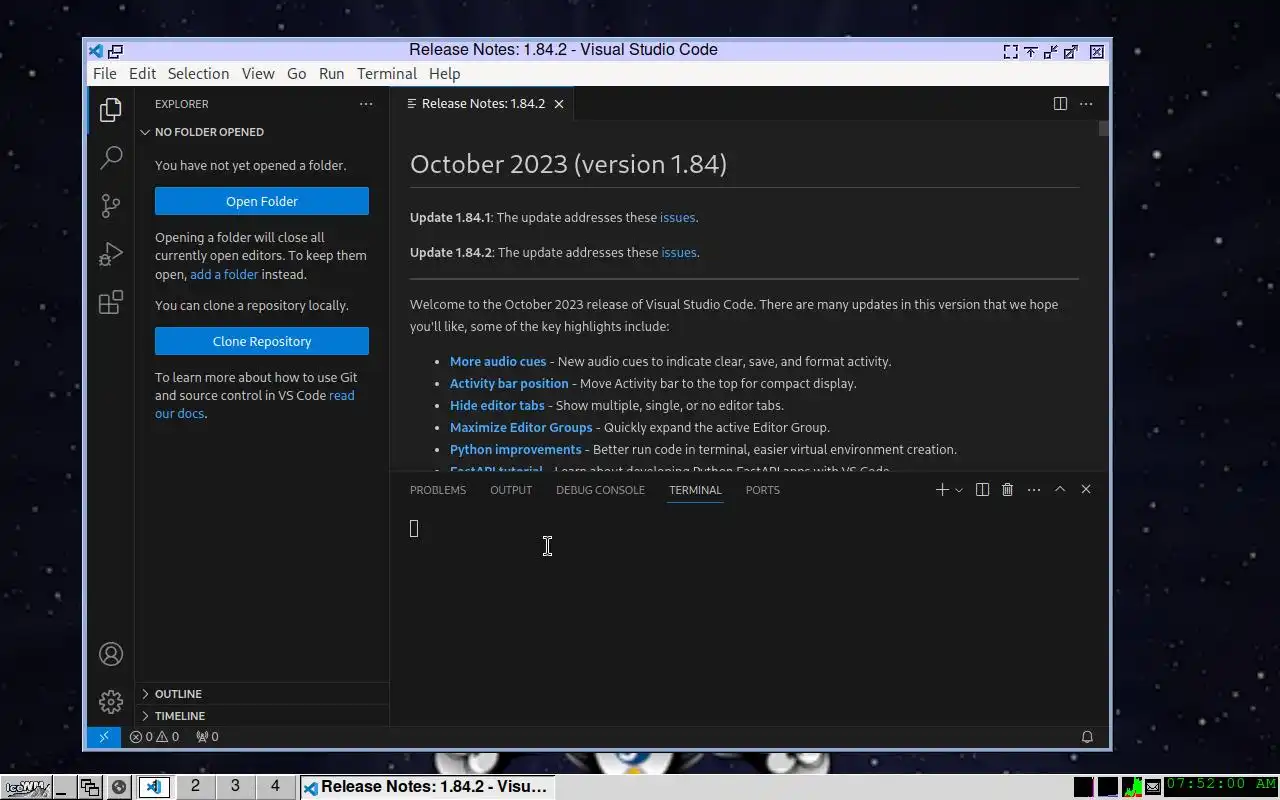The height and width of the screenshot is (800, 1280).
Task: Open the terminal launch profile dropdown arrow
Action: coord(959,490)
